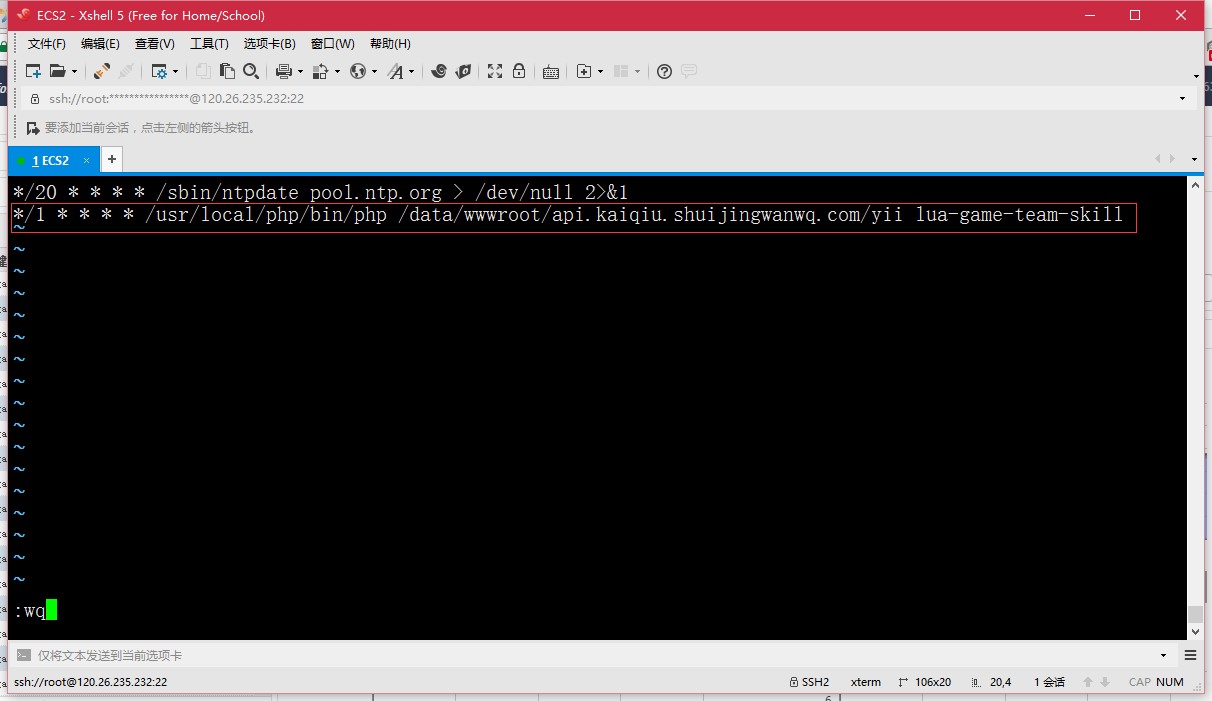The width and height of the screenshot is (1212, 701).
Task: Click the Reconnect session icon
Action: (x=101, y=71)
